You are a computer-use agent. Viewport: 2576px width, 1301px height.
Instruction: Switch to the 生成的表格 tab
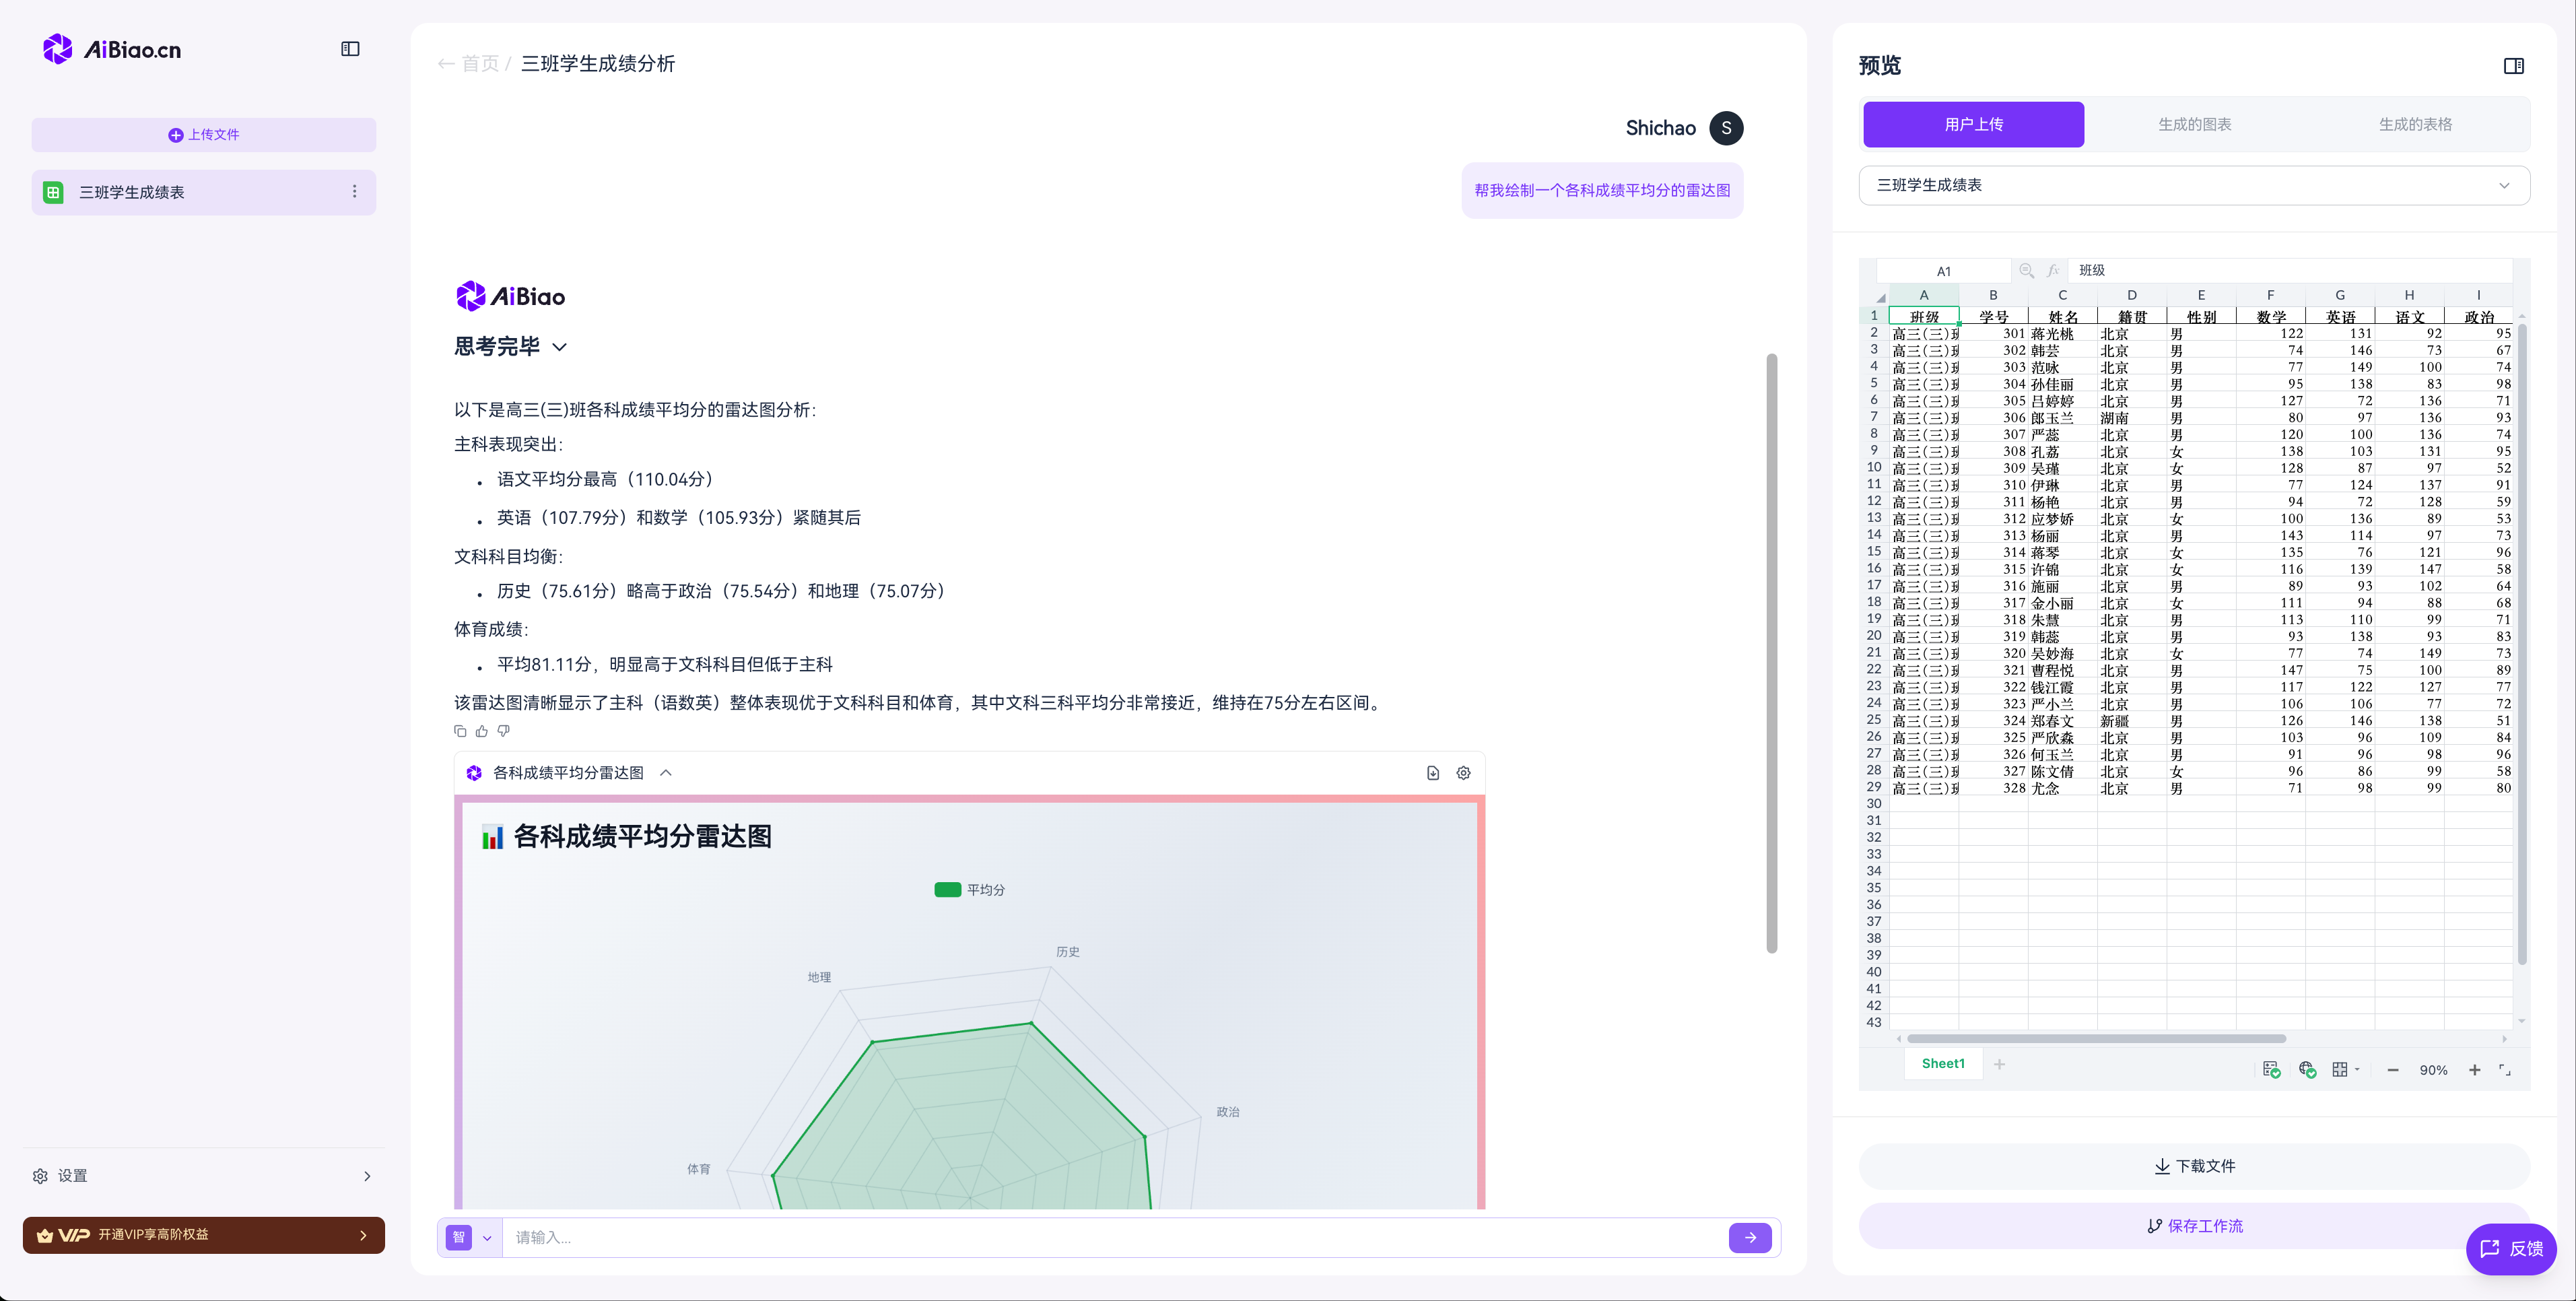pos(2415,124)
